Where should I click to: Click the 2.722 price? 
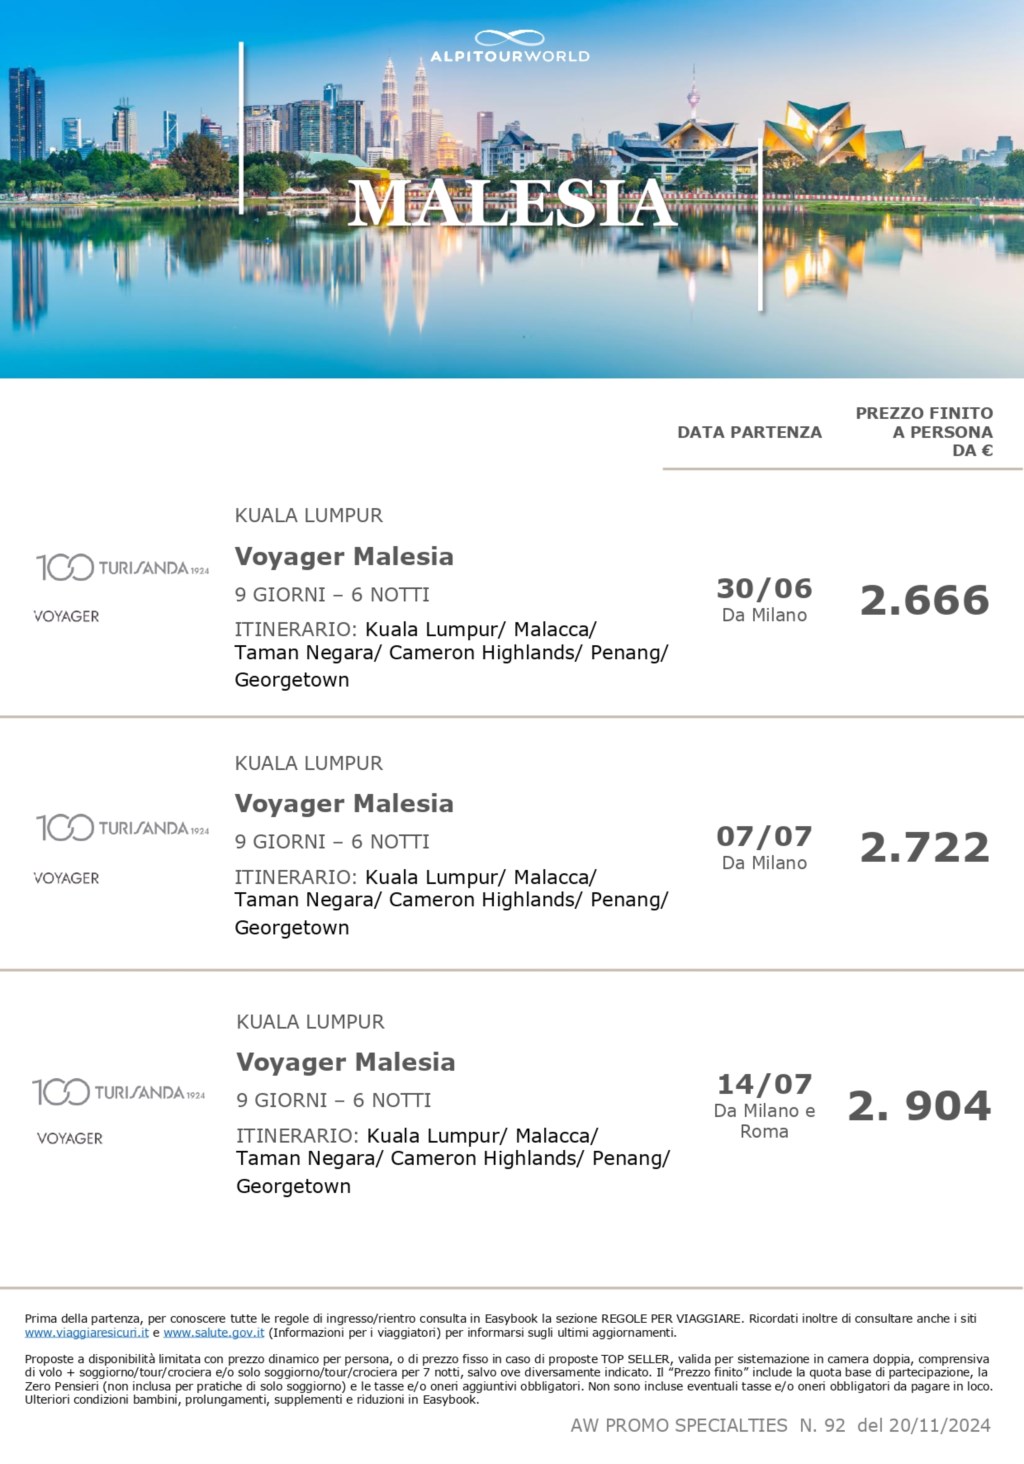point(925,848)
